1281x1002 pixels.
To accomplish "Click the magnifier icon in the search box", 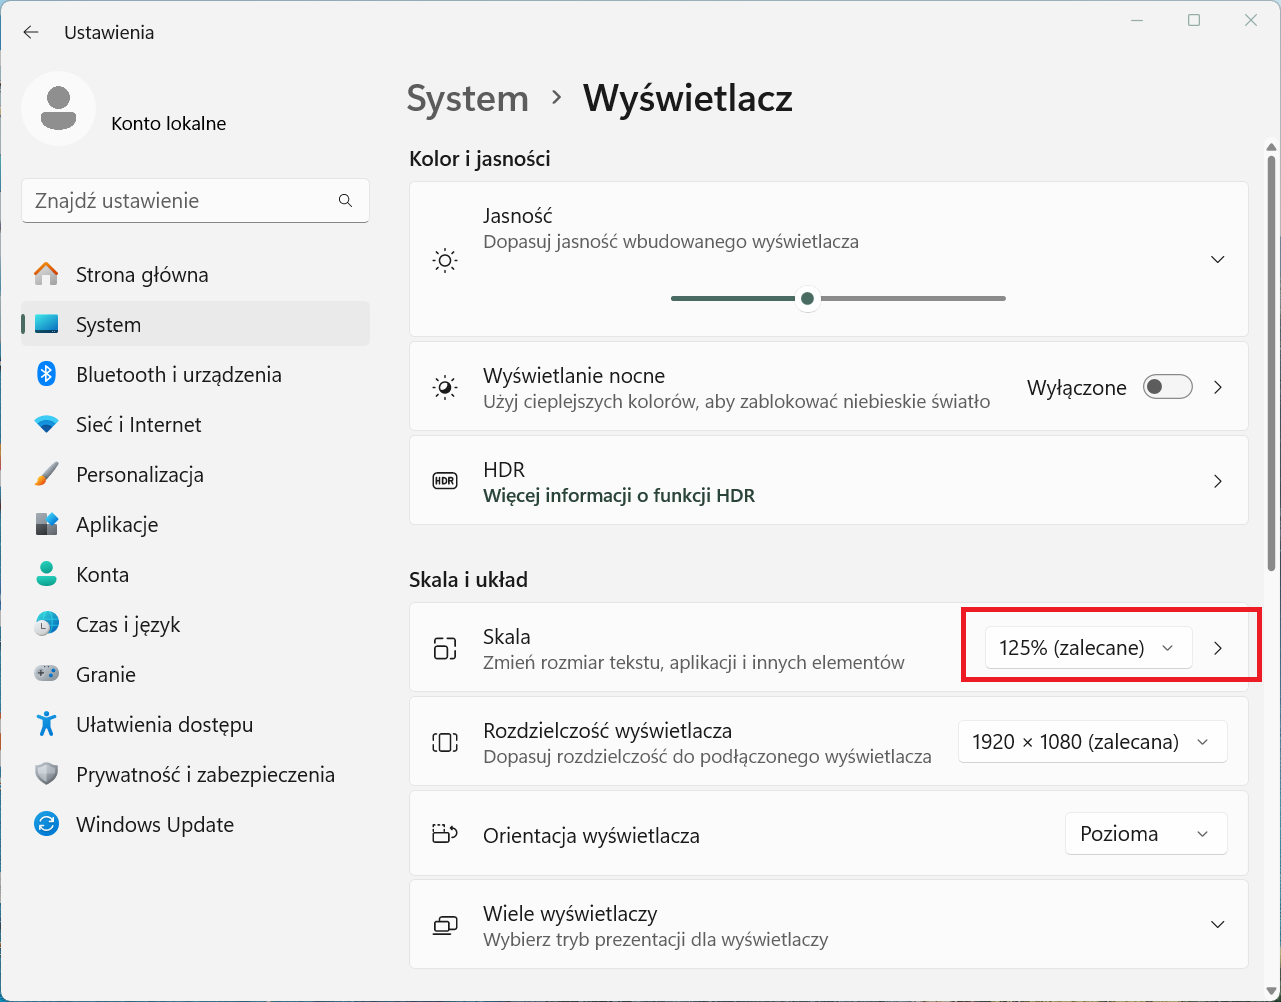I will [x=345, y=200].
